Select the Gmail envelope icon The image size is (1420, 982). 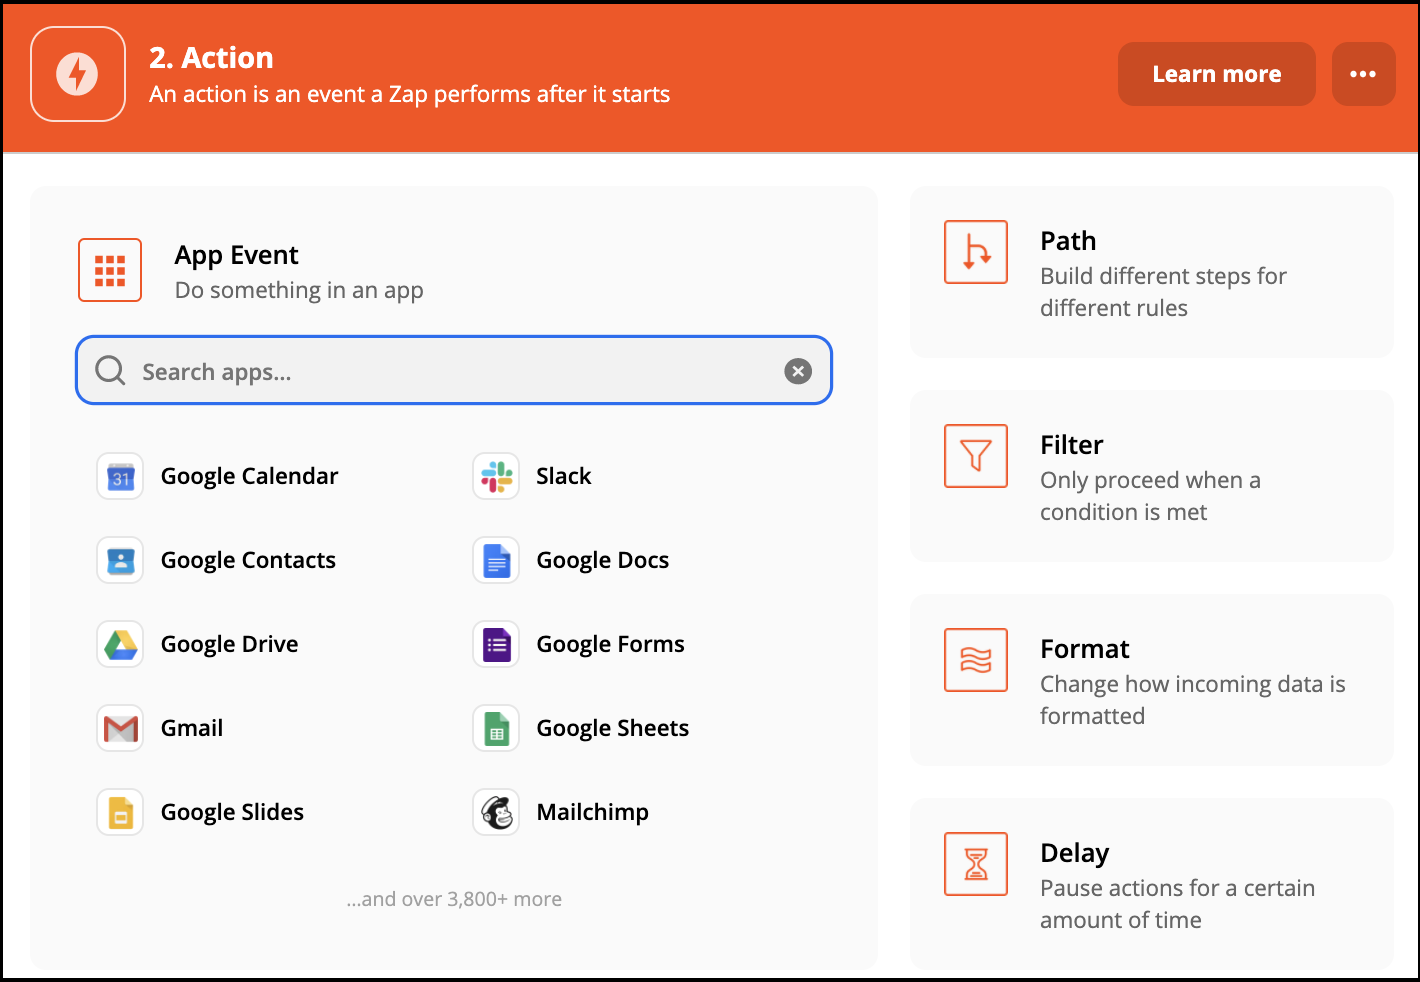pos(120,728)
